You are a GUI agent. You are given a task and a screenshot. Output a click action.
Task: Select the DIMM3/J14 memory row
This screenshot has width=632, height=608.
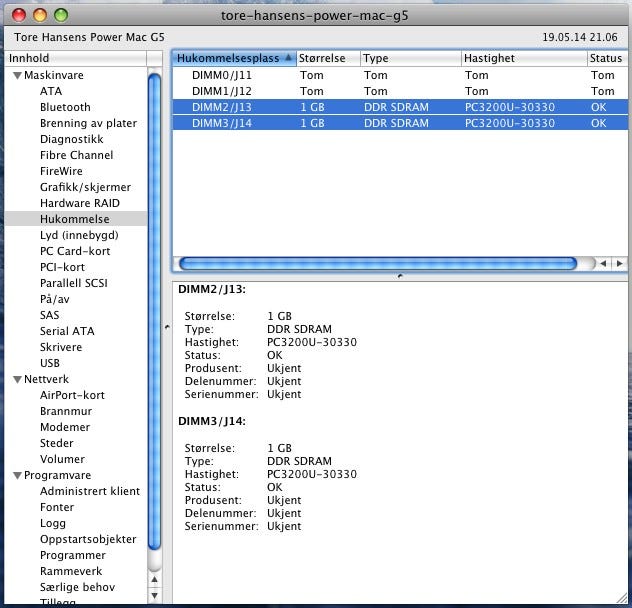[x=222, y=123]
